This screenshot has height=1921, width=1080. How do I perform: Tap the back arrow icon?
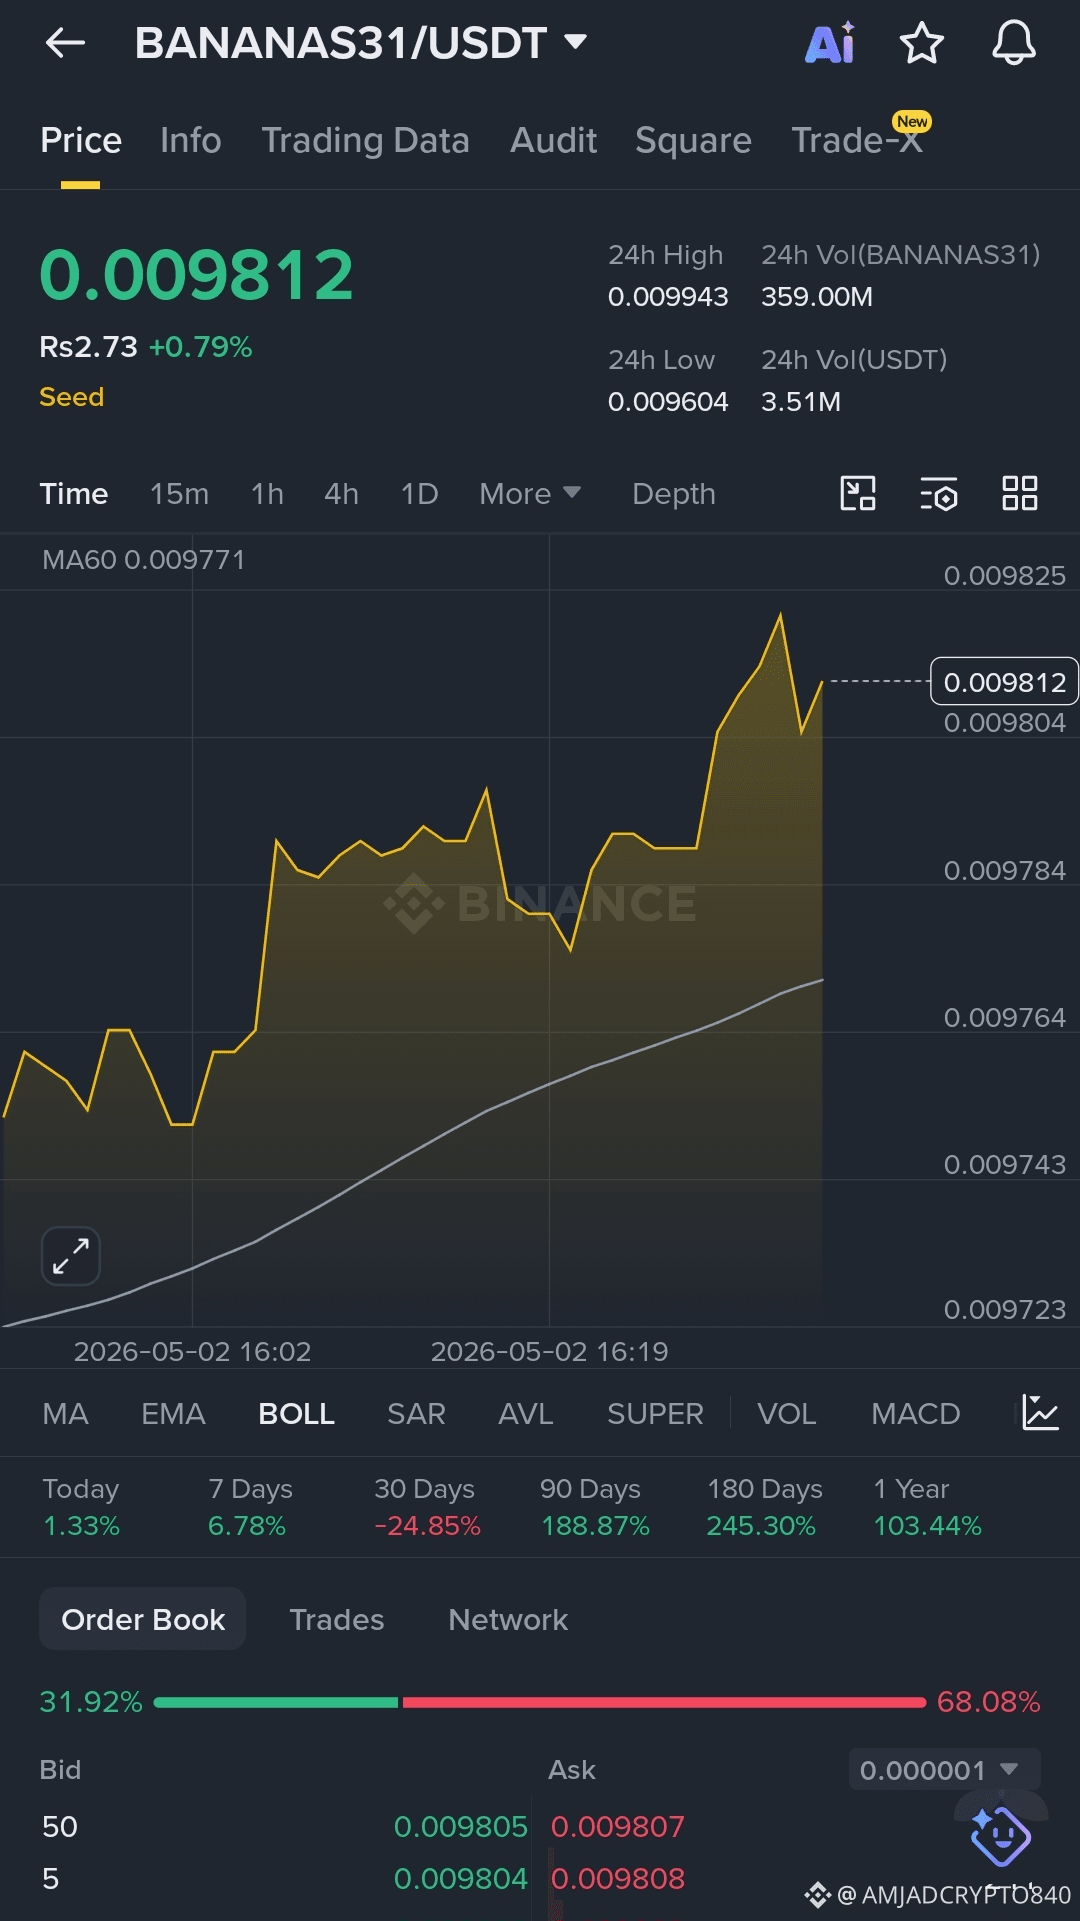click(66, 43)
